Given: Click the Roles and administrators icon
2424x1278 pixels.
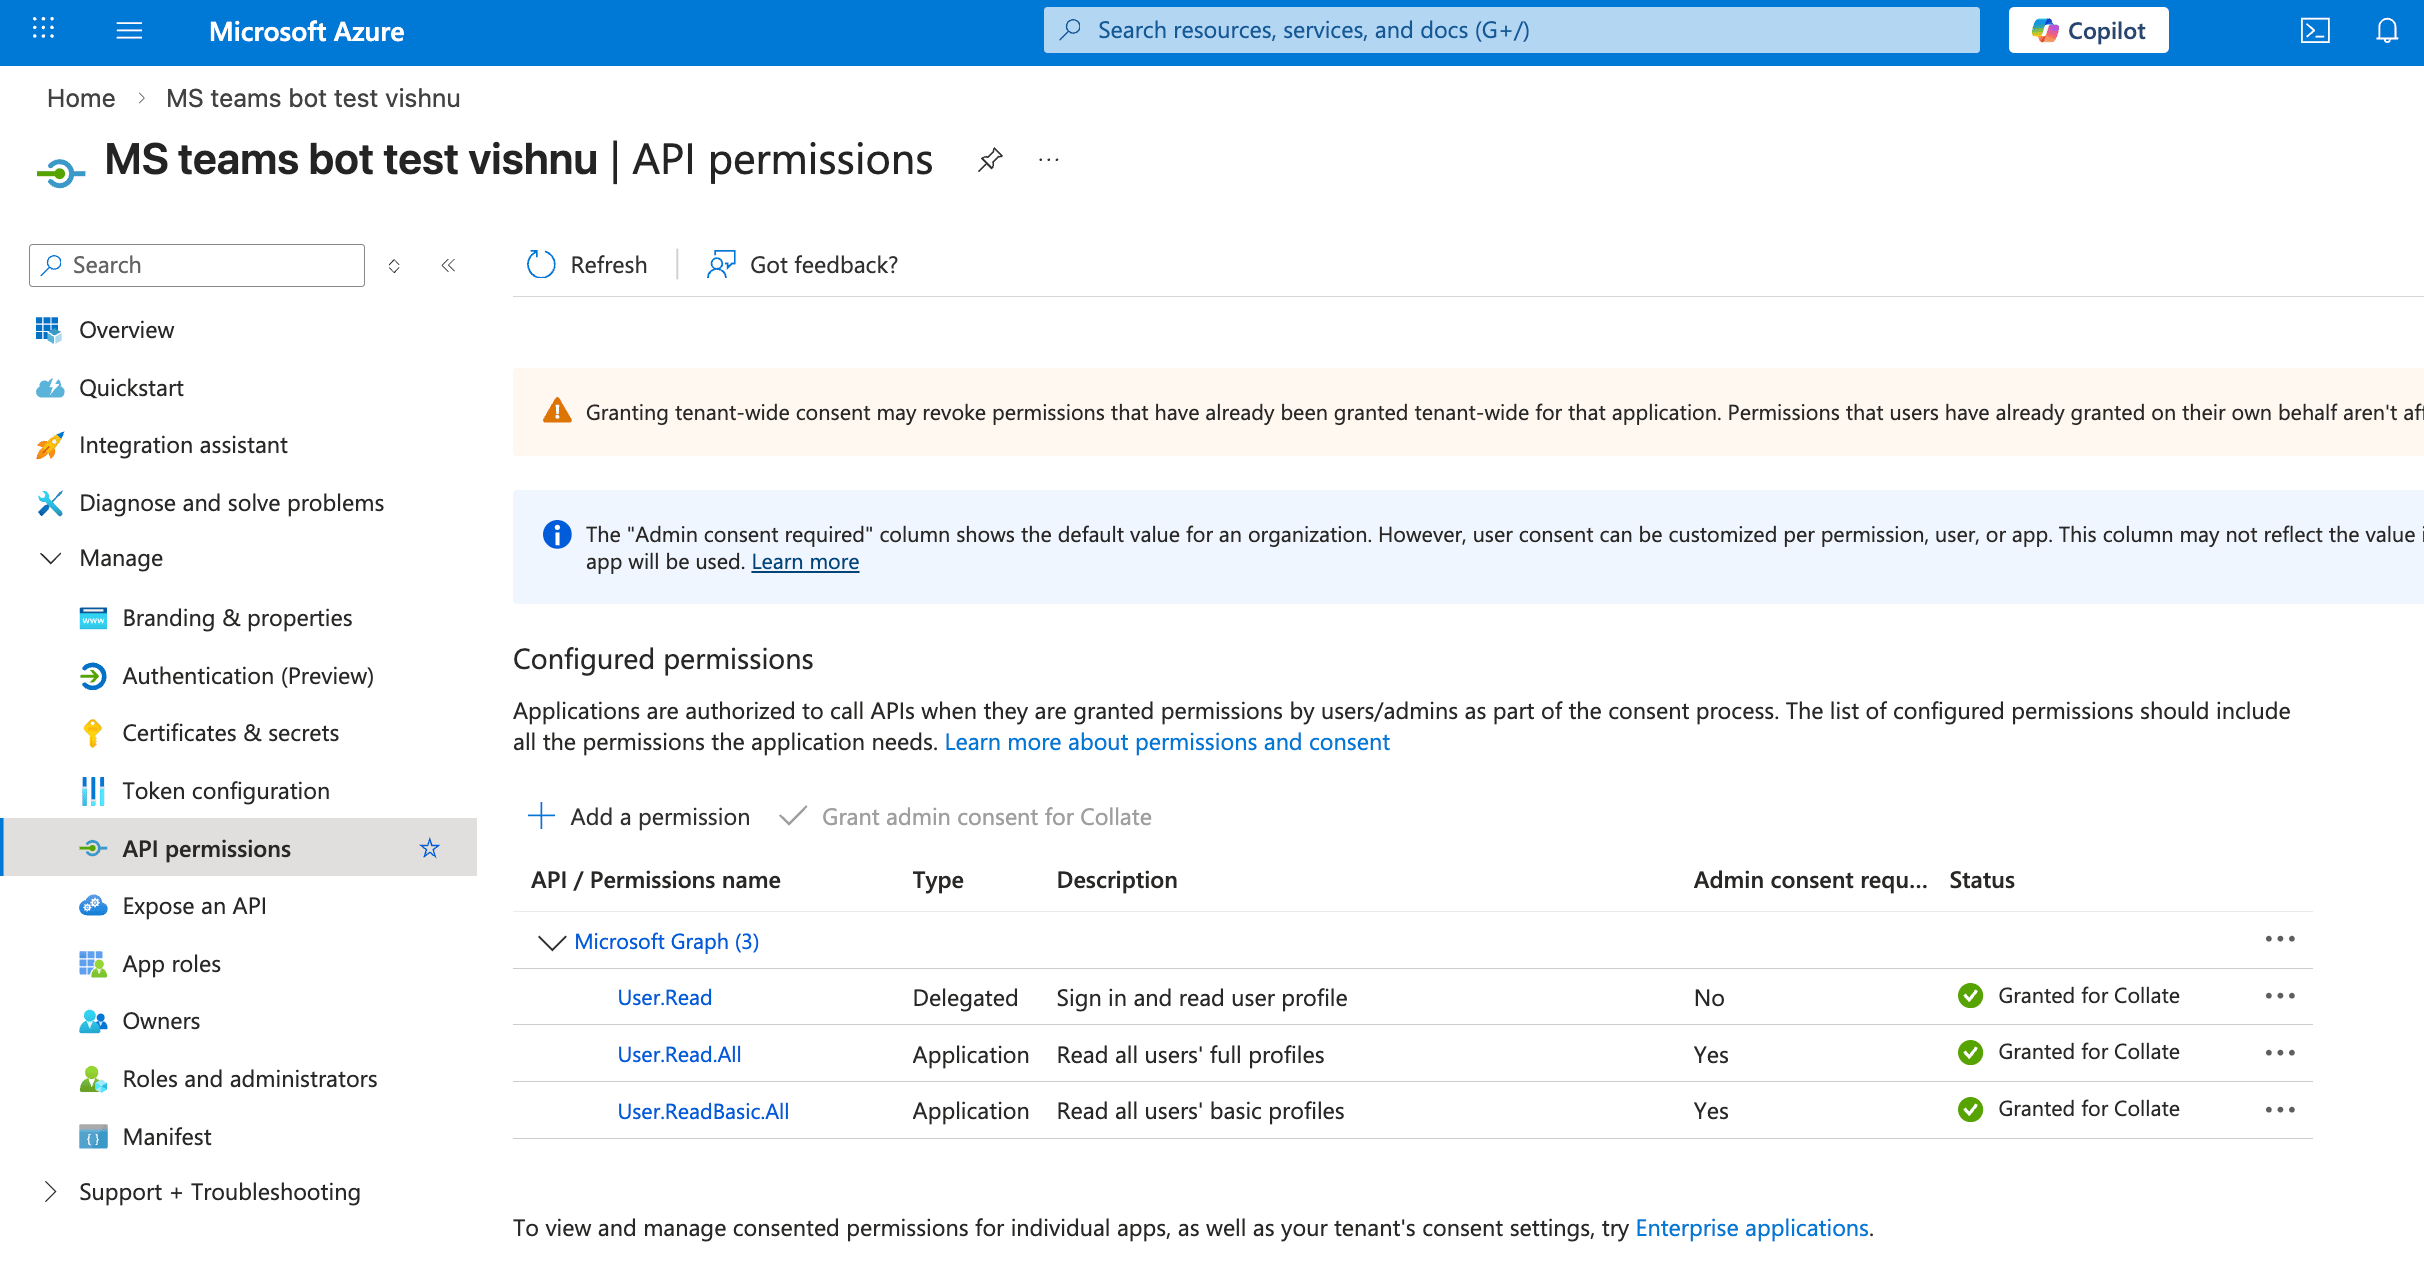Looking at the screenshot, I should pos(92,1079).
